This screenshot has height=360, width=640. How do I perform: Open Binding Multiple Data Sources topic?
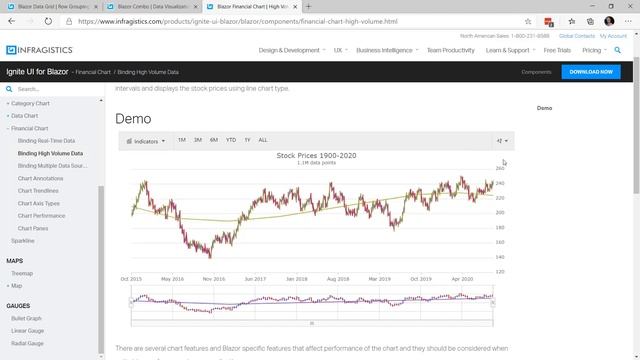coord(52,166)
